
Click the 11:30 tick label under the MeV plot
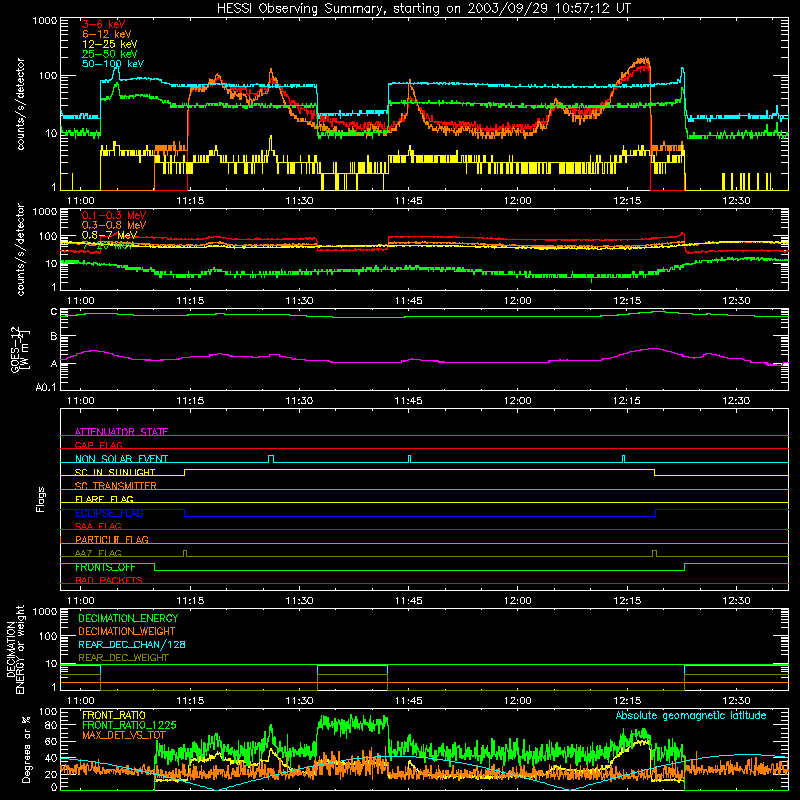pyautogui.click(x=299, y=301)
